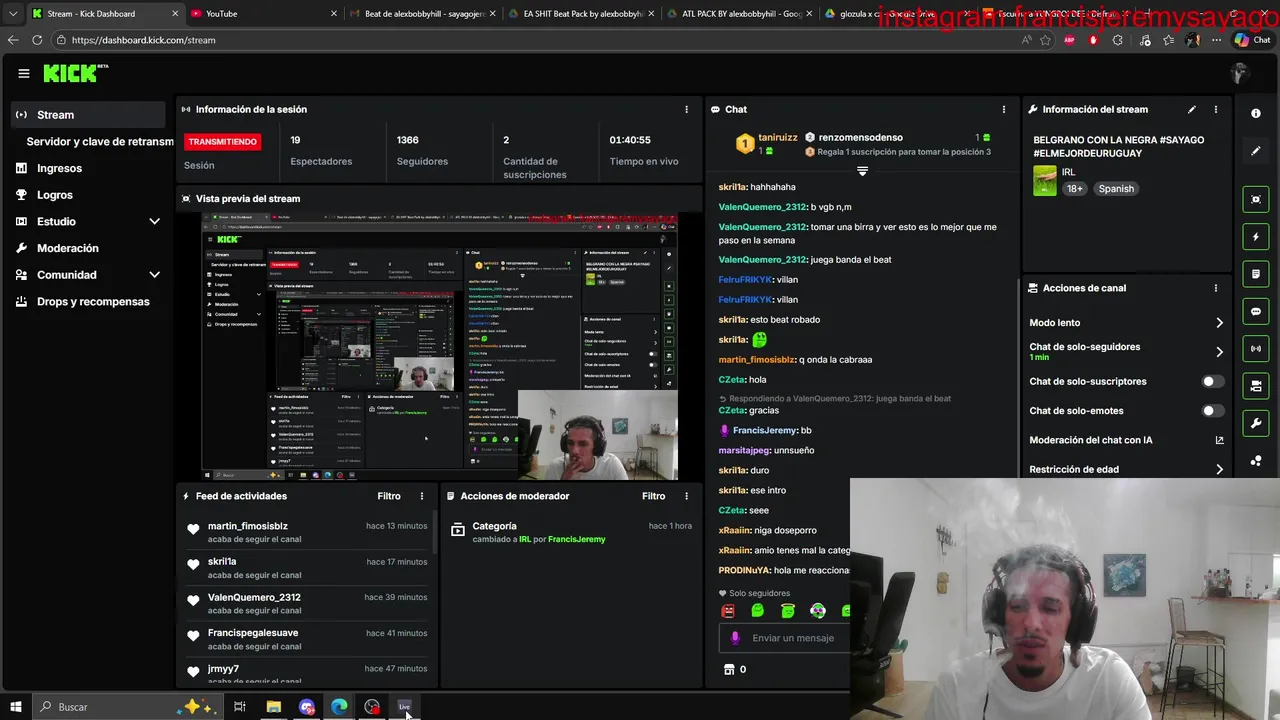Click username FrancisJeremy in moderator actions
Screen dimensions: 1280x720
click(x=576, y=540)
